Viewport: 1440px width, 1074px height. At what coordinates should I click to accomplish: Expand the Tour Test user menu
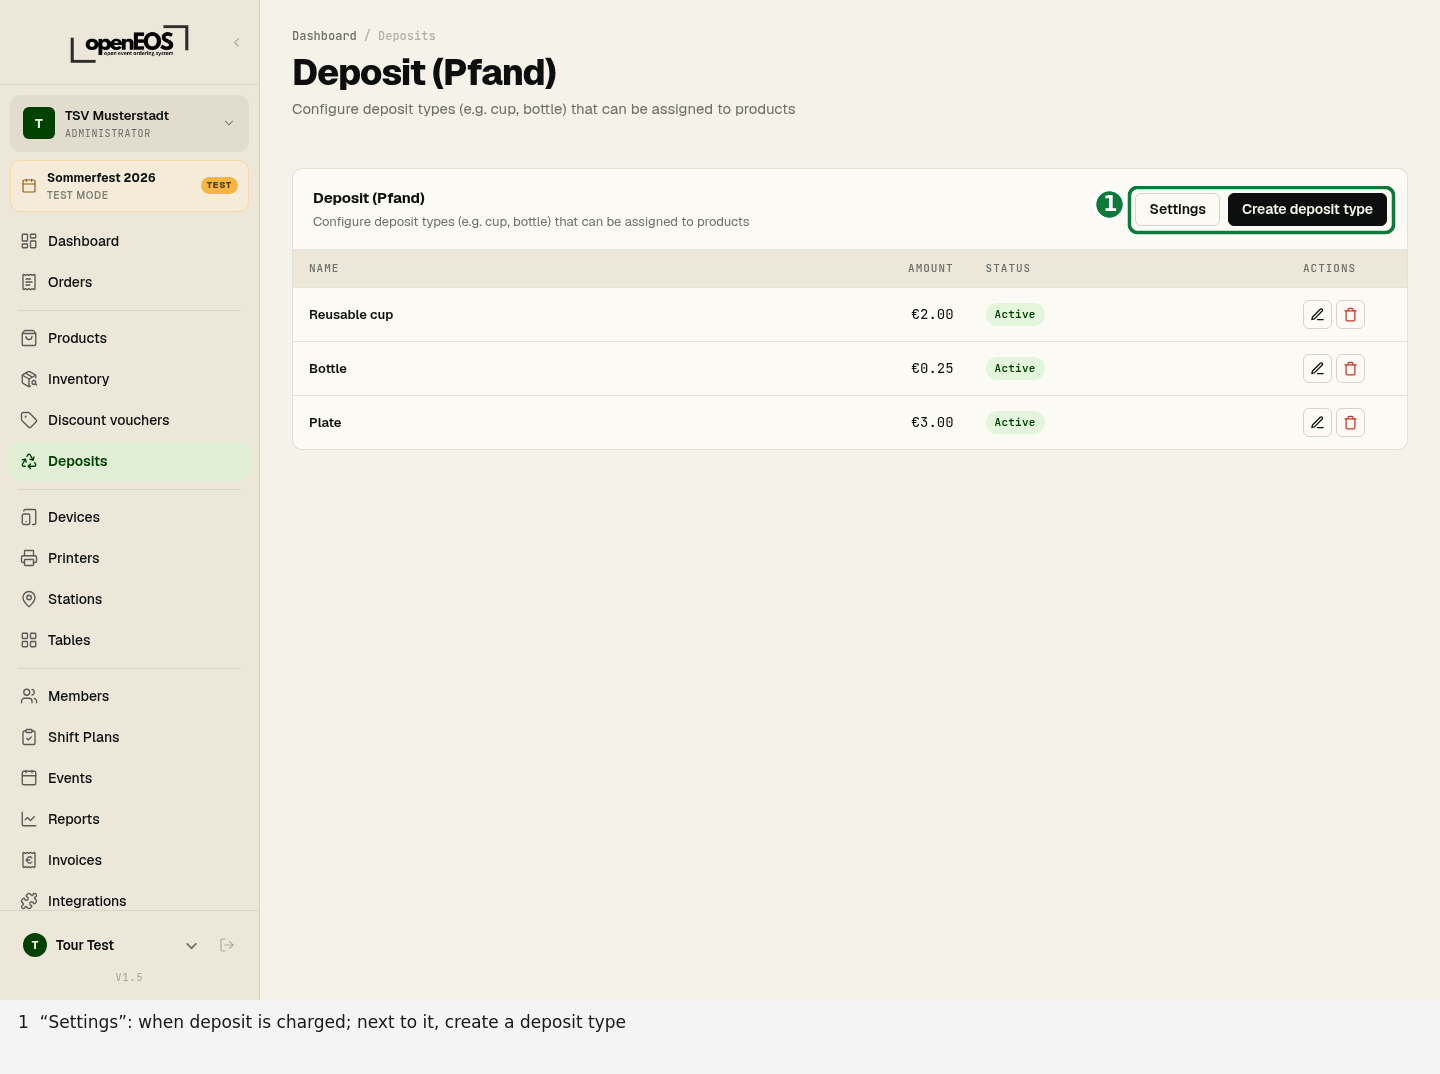click(191, 945)
